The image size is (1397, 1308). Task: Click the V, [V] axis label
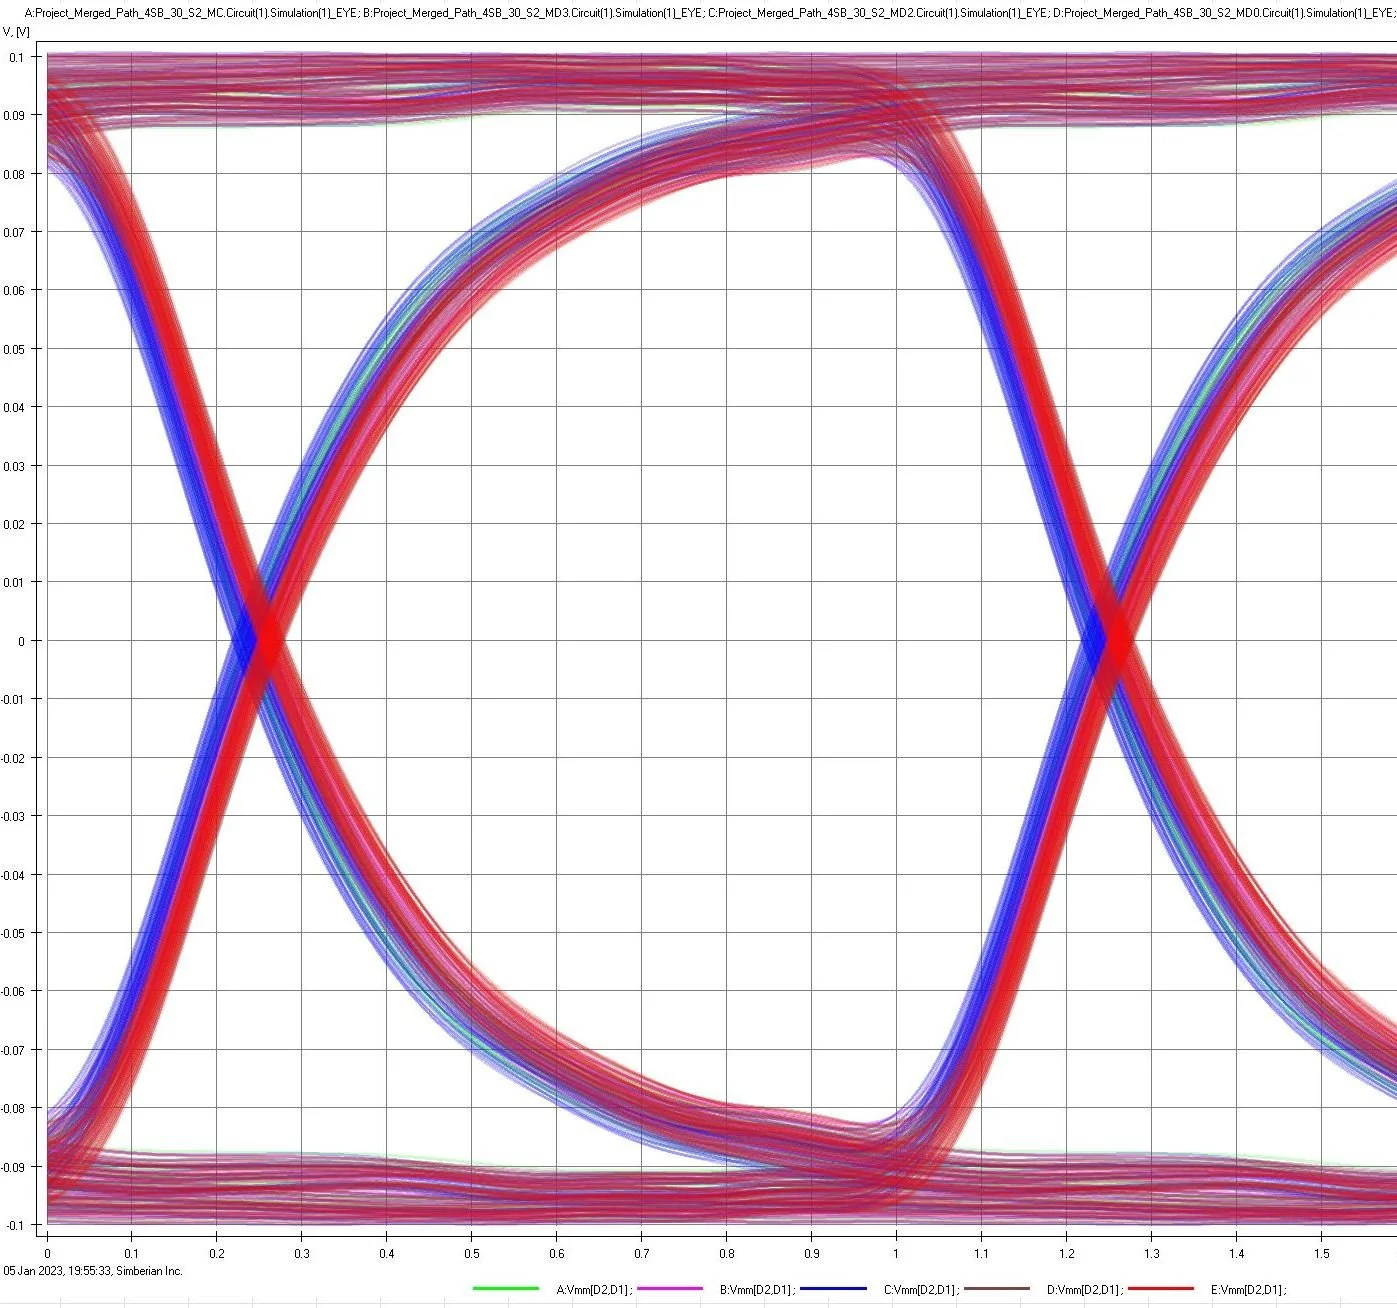click(16, 32)
